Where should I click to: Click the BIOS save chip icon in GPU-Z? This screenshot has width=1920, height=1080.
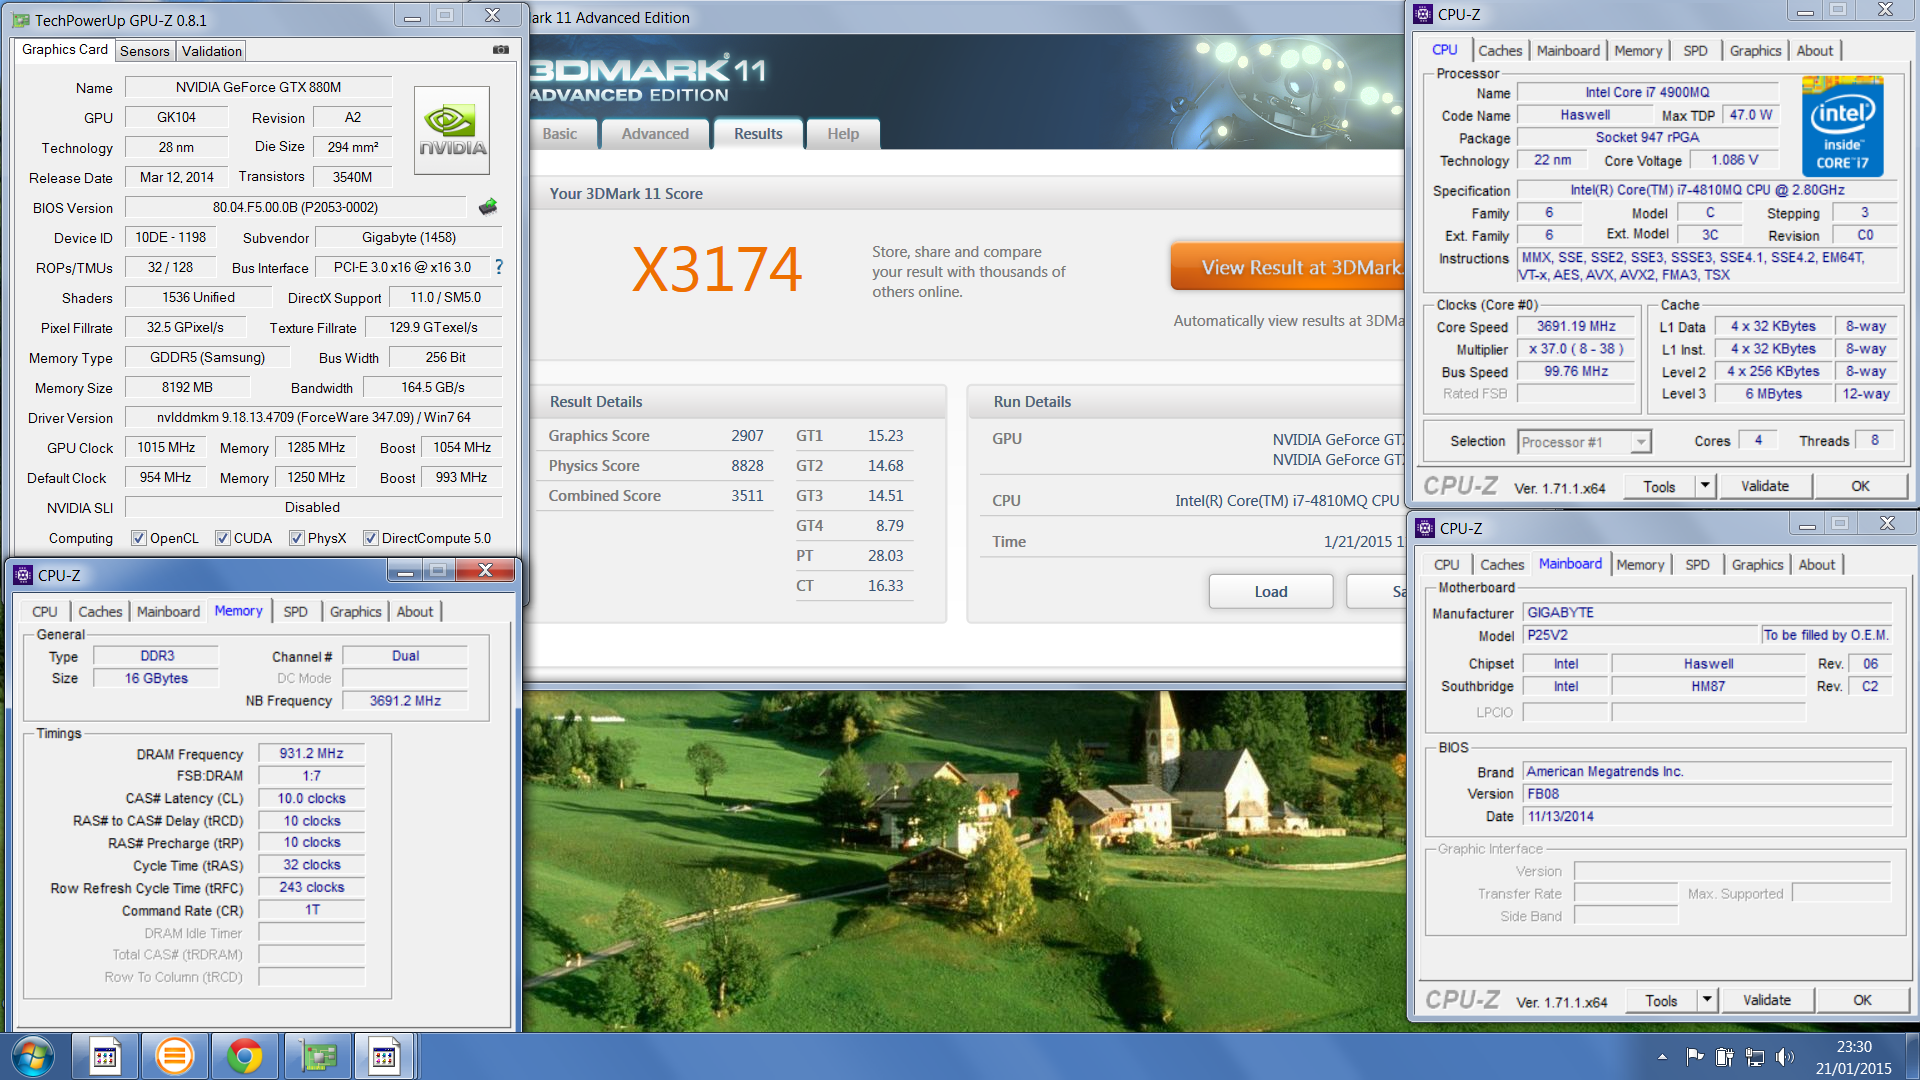point(488,207)
